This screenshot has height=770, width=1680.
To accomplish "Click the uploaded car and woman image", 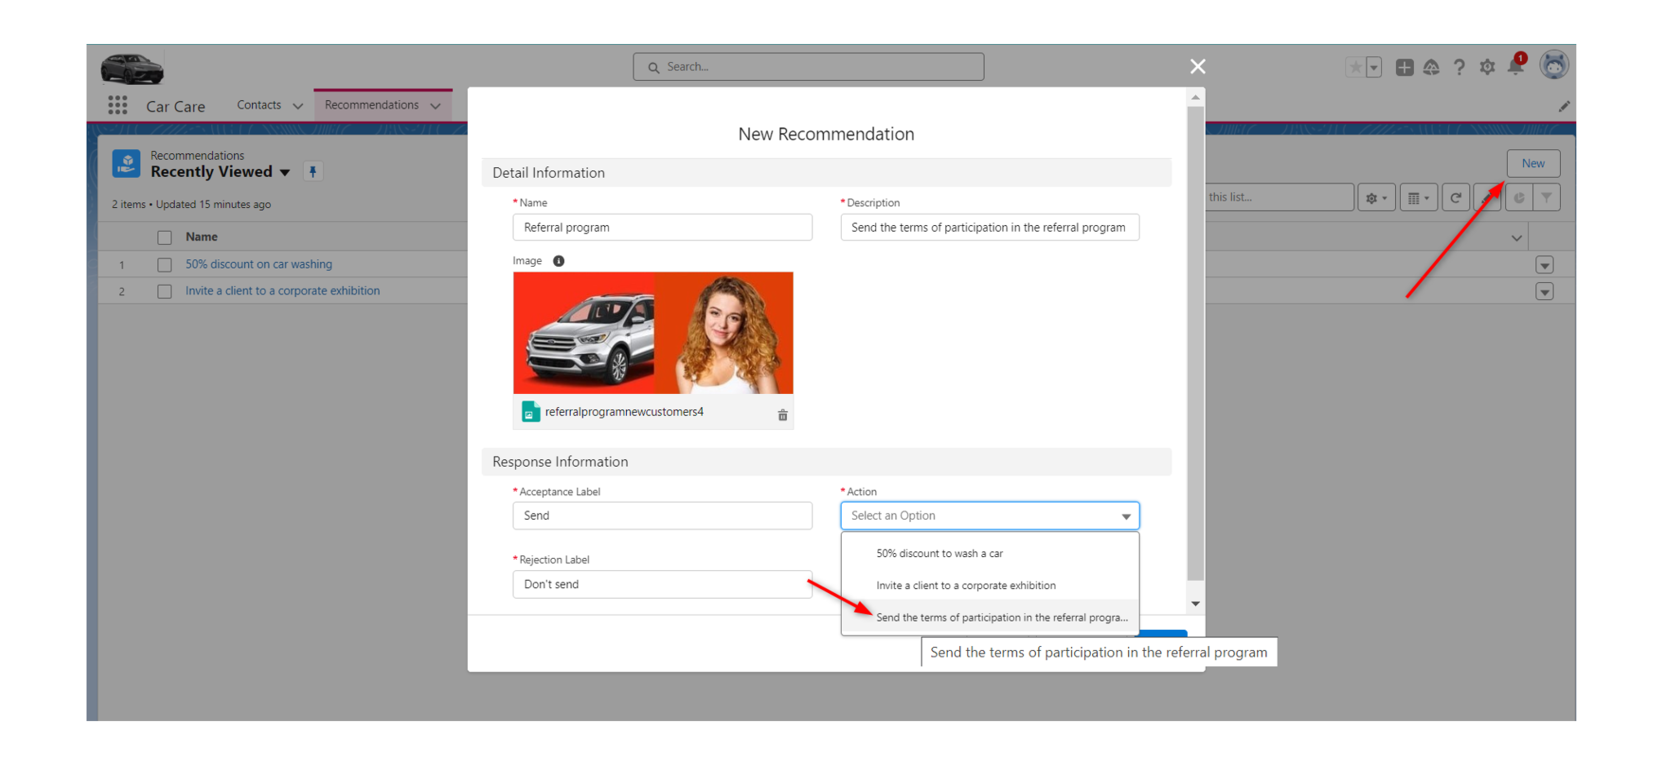I will 653,333.
